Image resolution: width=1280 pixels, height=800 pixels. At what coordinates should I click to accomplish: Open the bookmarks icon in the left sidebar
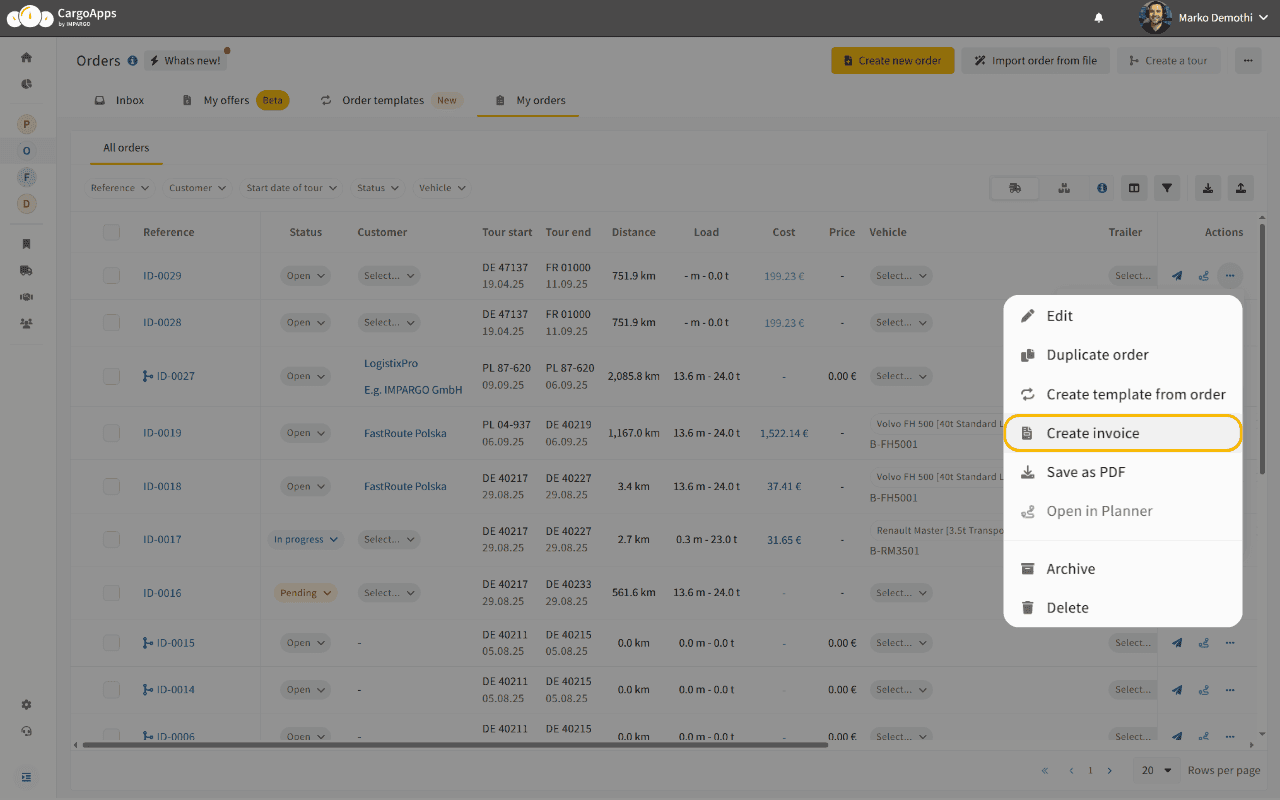tap(26, 243)
